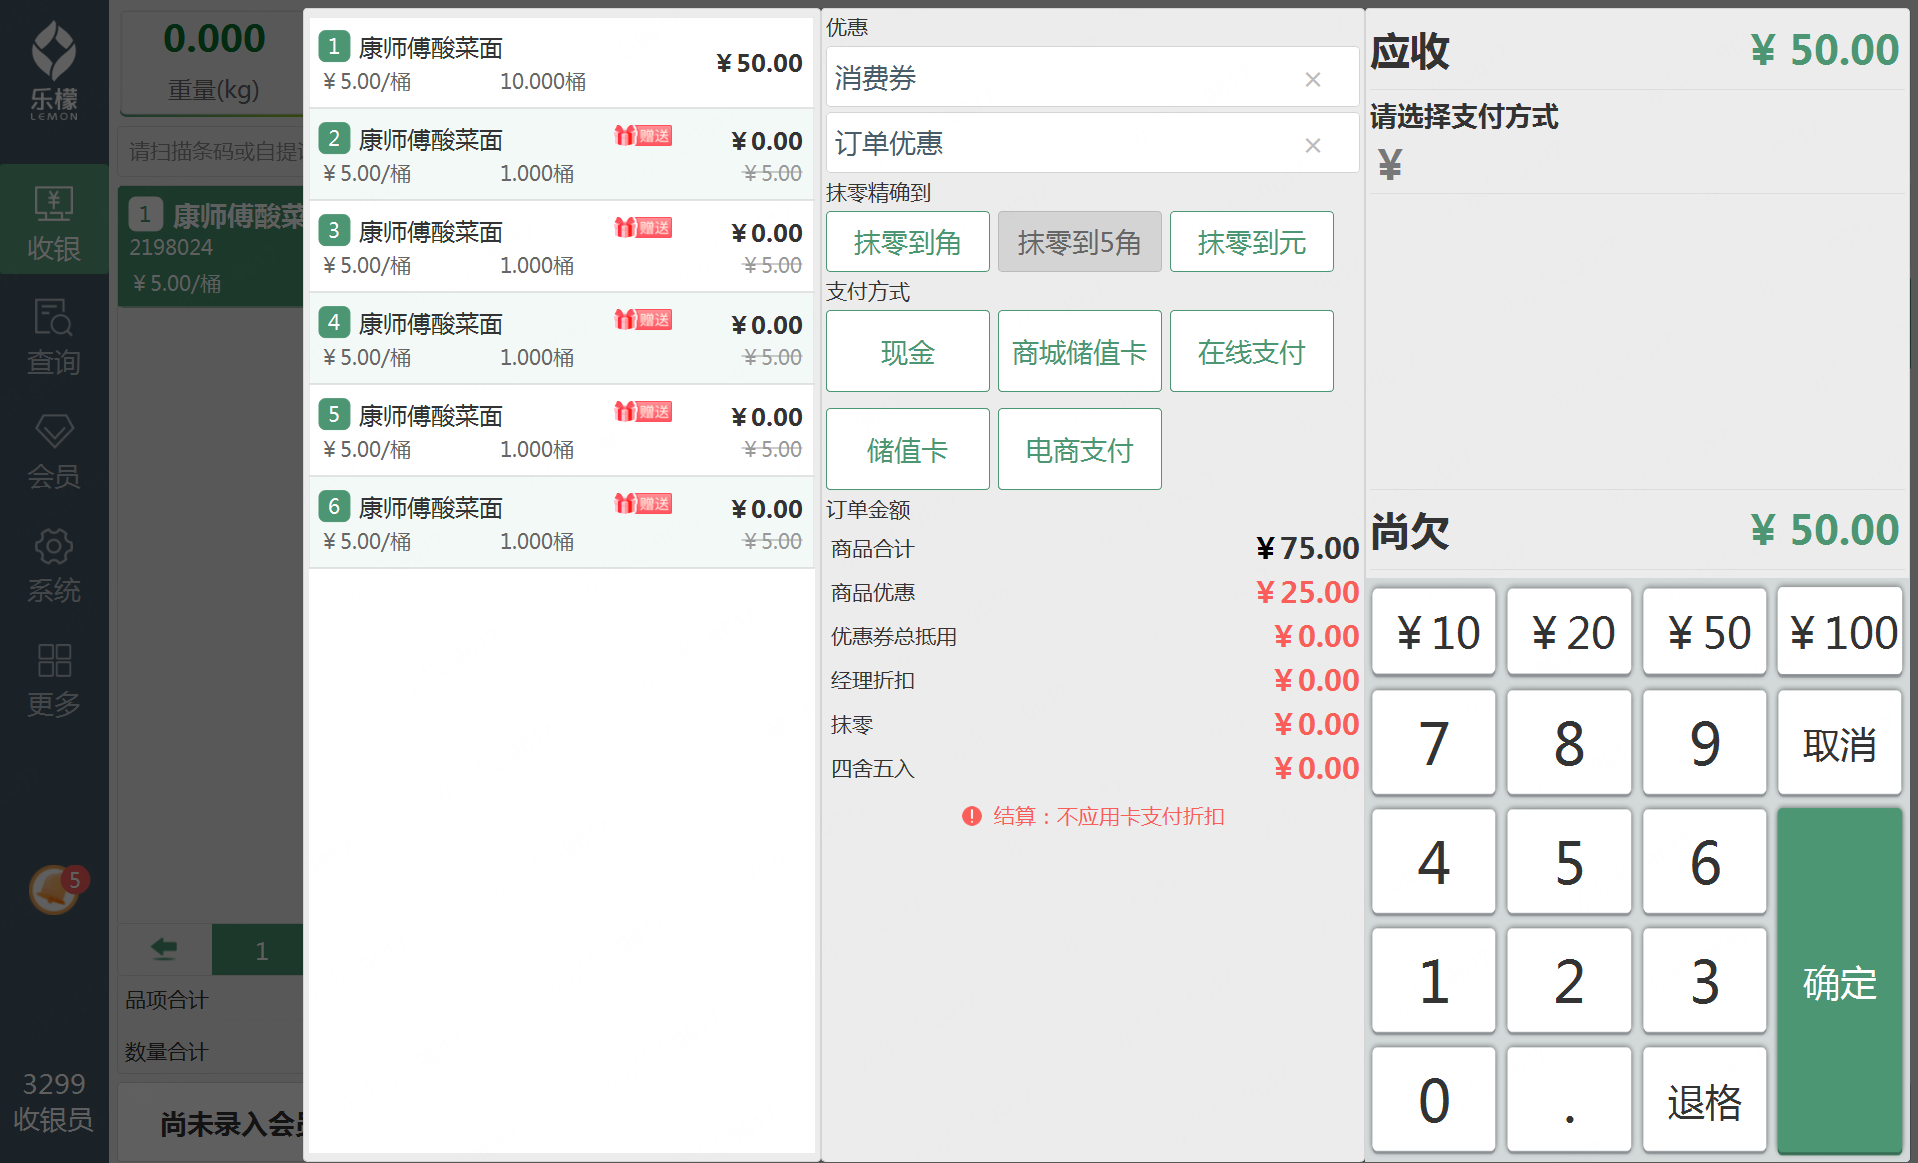The image size is (1918, 1163).
Task: Tap keypad digit 3
Action: pos(1705,981)
